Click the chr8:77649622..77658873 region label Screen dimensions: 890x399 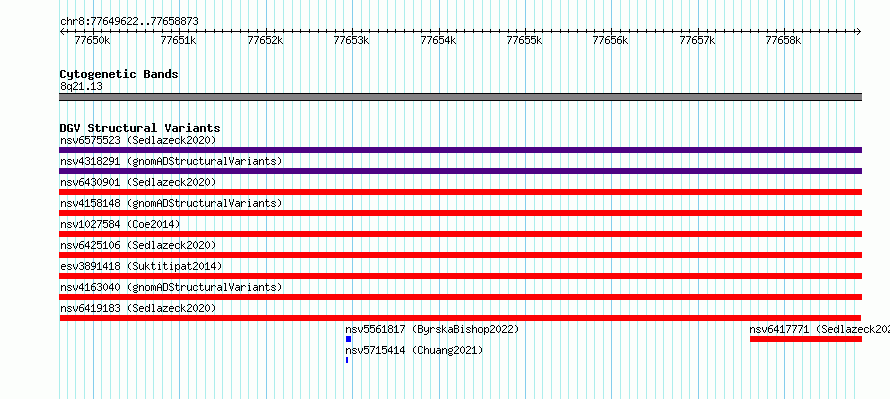(129, 21)
